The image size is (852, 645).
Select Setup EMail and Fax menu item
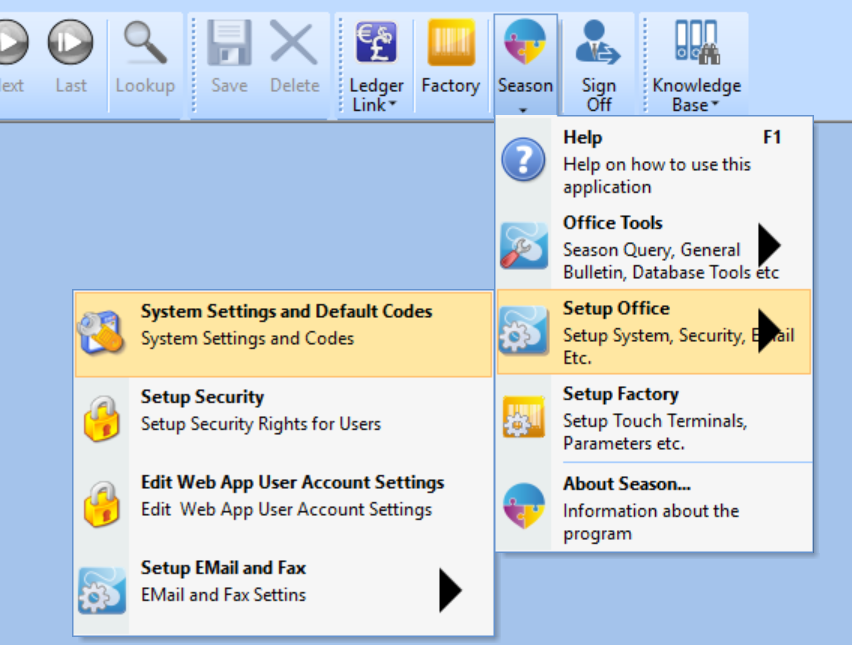pos(283,591)
